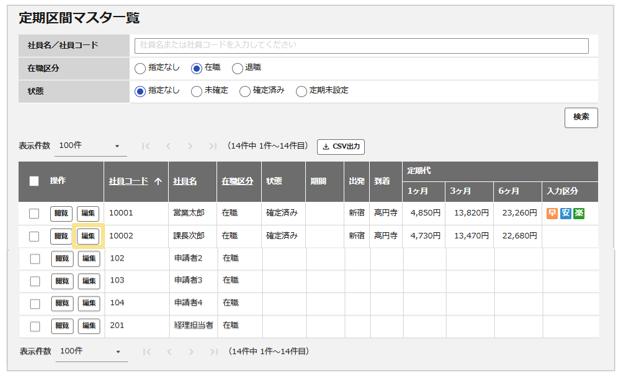The height and width of the screenshot is (386, 623).
Task: Tick the checkbox for employee 201
Action: 35,326
